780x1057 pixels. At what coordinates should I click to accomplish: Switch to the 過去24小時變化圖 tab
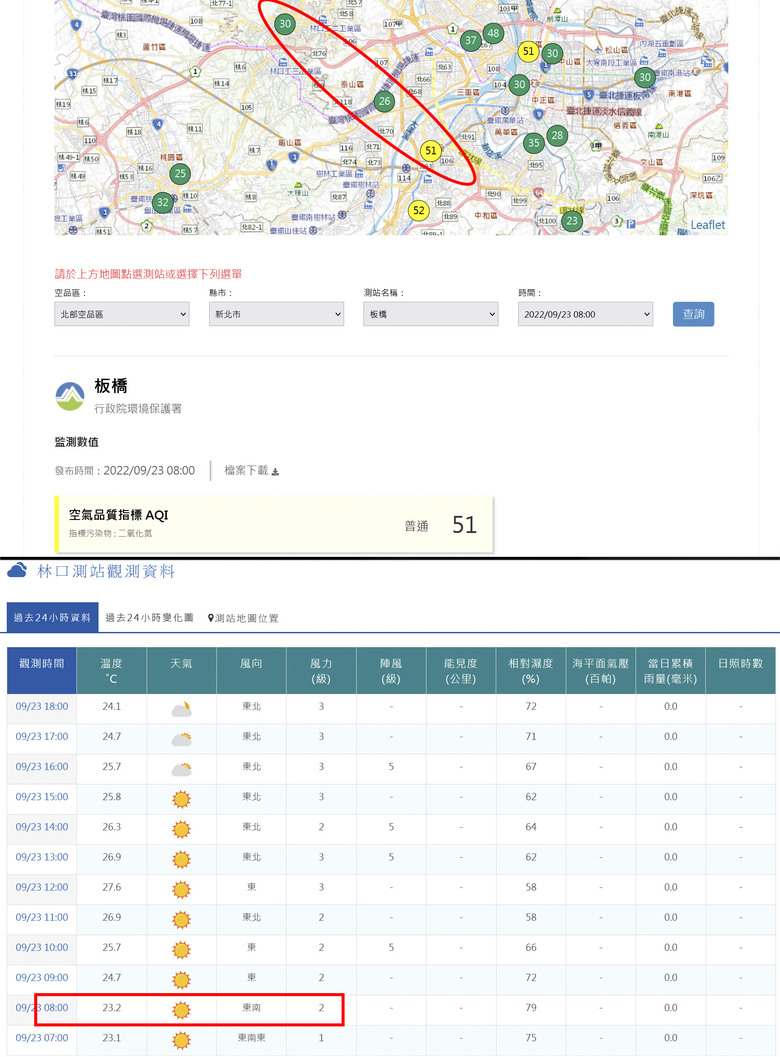pos(150,617)
